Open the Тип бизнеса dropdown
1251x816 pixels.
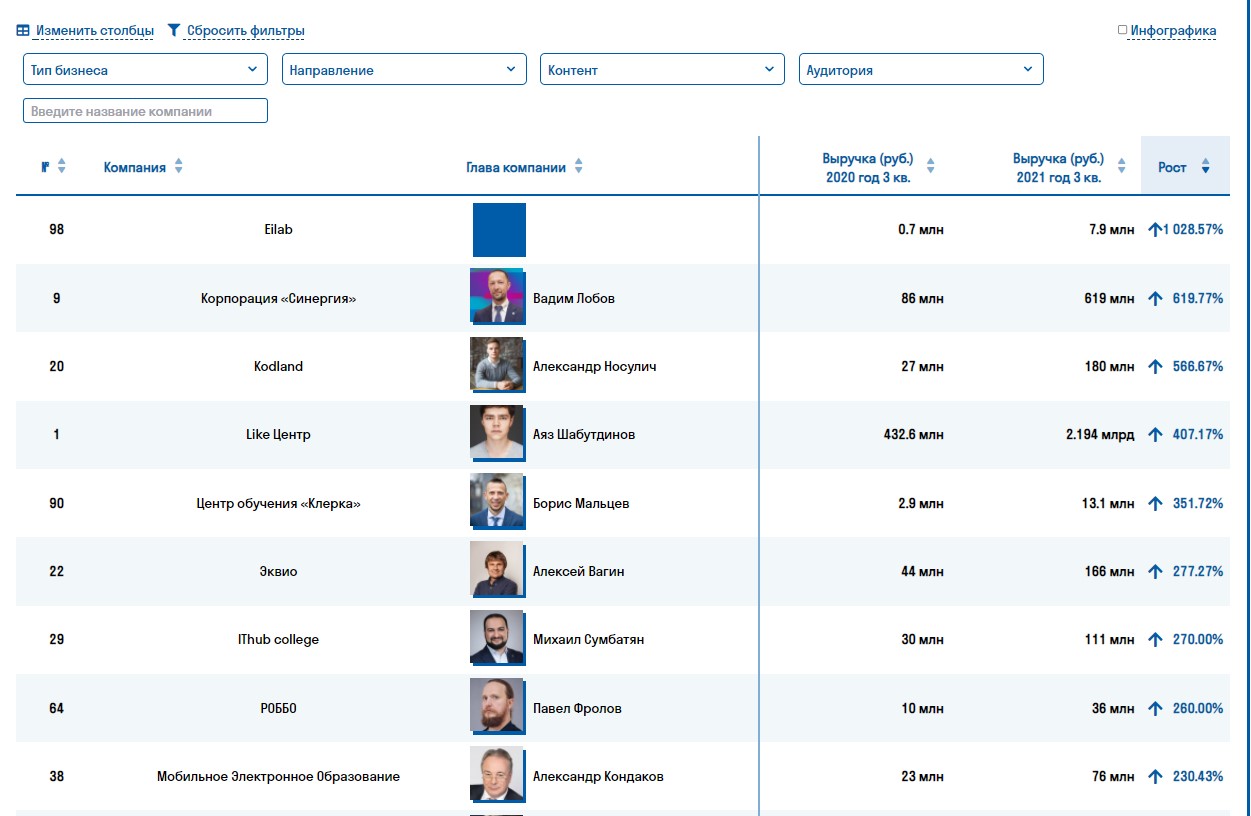click(145, 70)
